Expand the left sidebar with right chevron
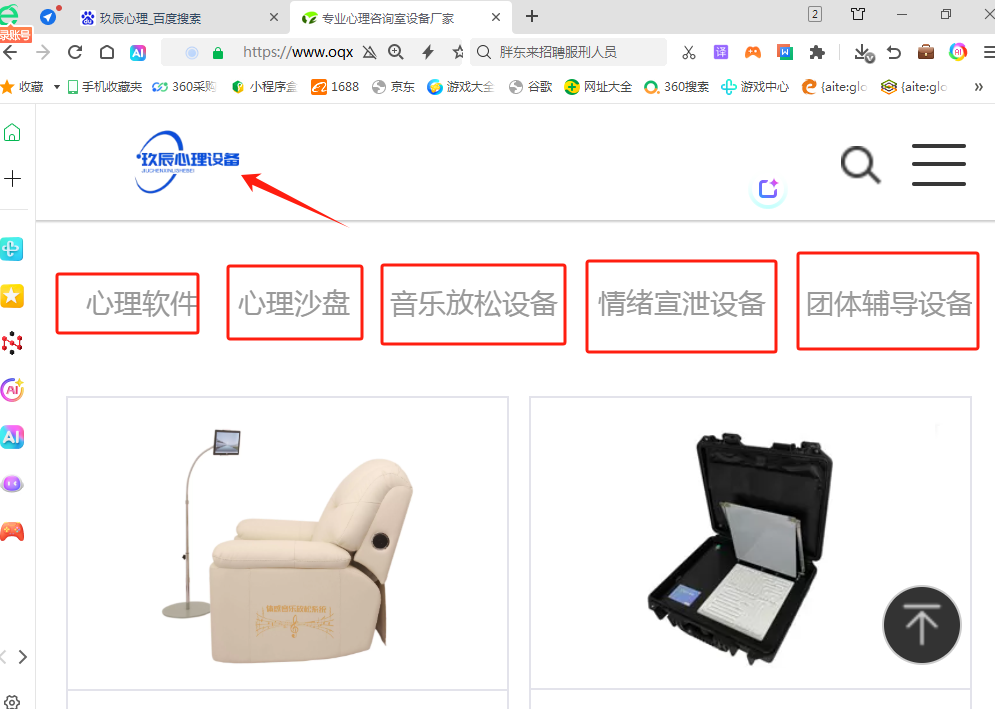 [x=23, y=657]
